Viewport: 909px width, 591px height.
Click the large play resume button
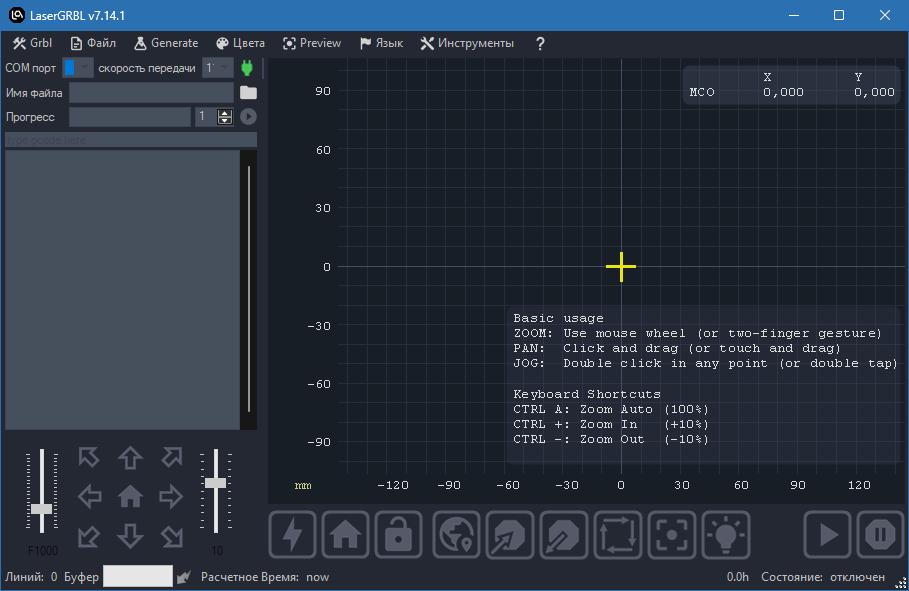(827, 534)
